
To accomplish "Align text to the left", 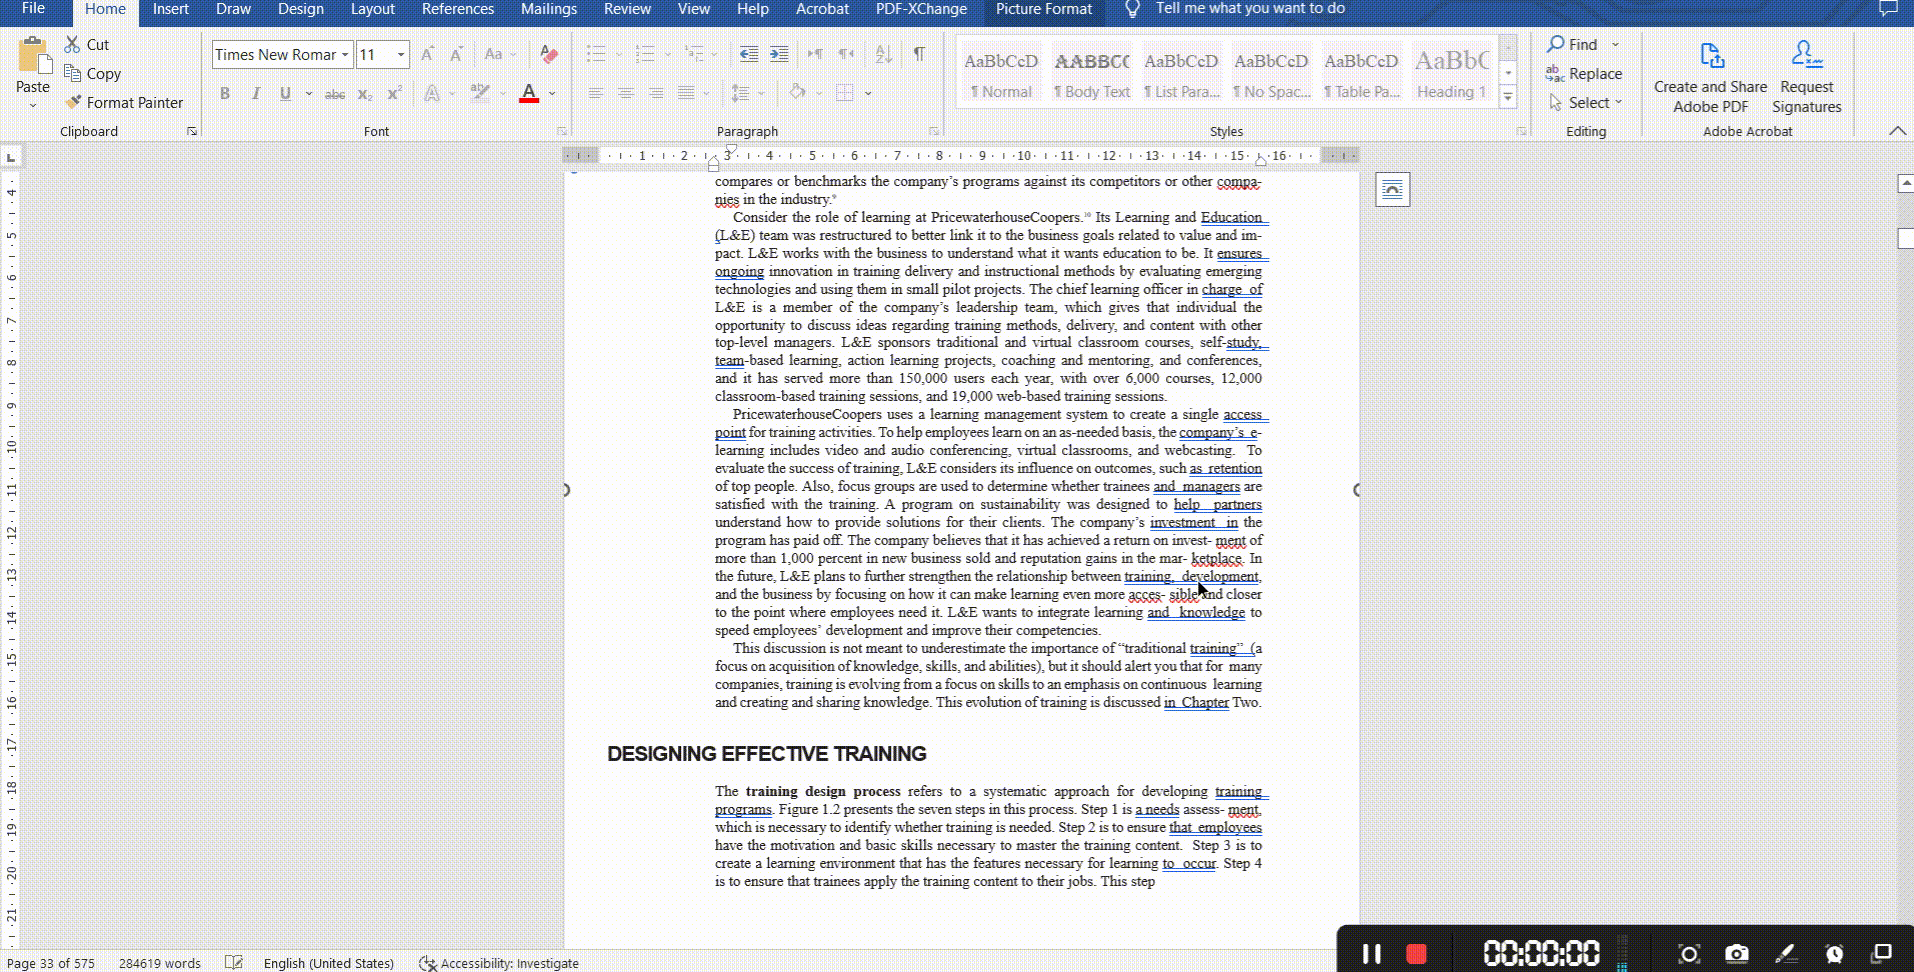I will point(595,94).
